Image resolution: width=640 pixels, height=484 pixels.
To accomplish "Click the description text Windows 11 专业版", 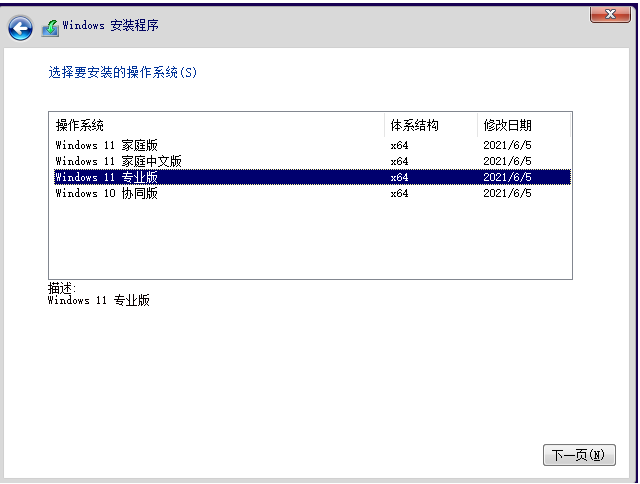I will point(99,300).
